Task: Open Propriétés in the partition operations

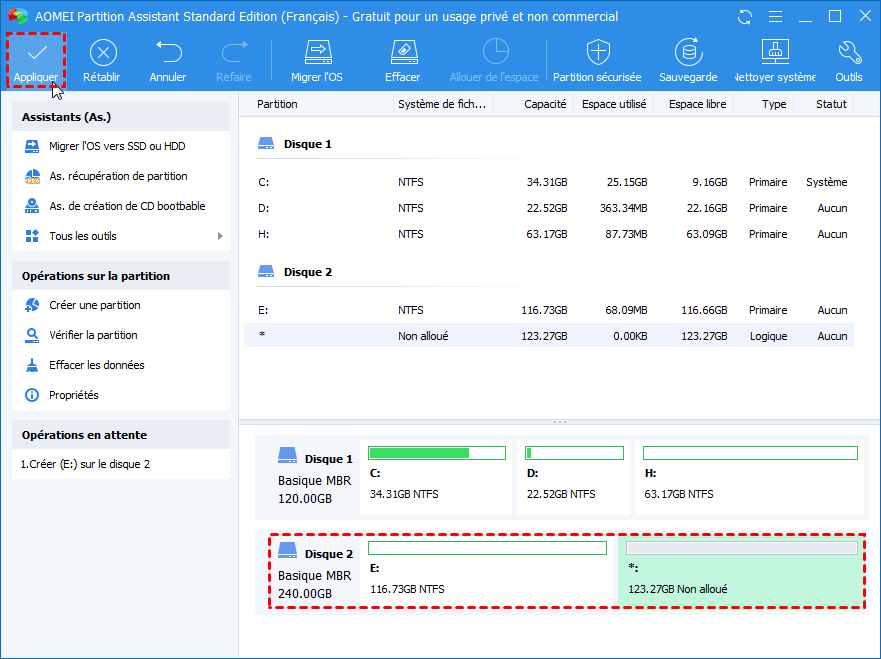Action: point(74,395)
